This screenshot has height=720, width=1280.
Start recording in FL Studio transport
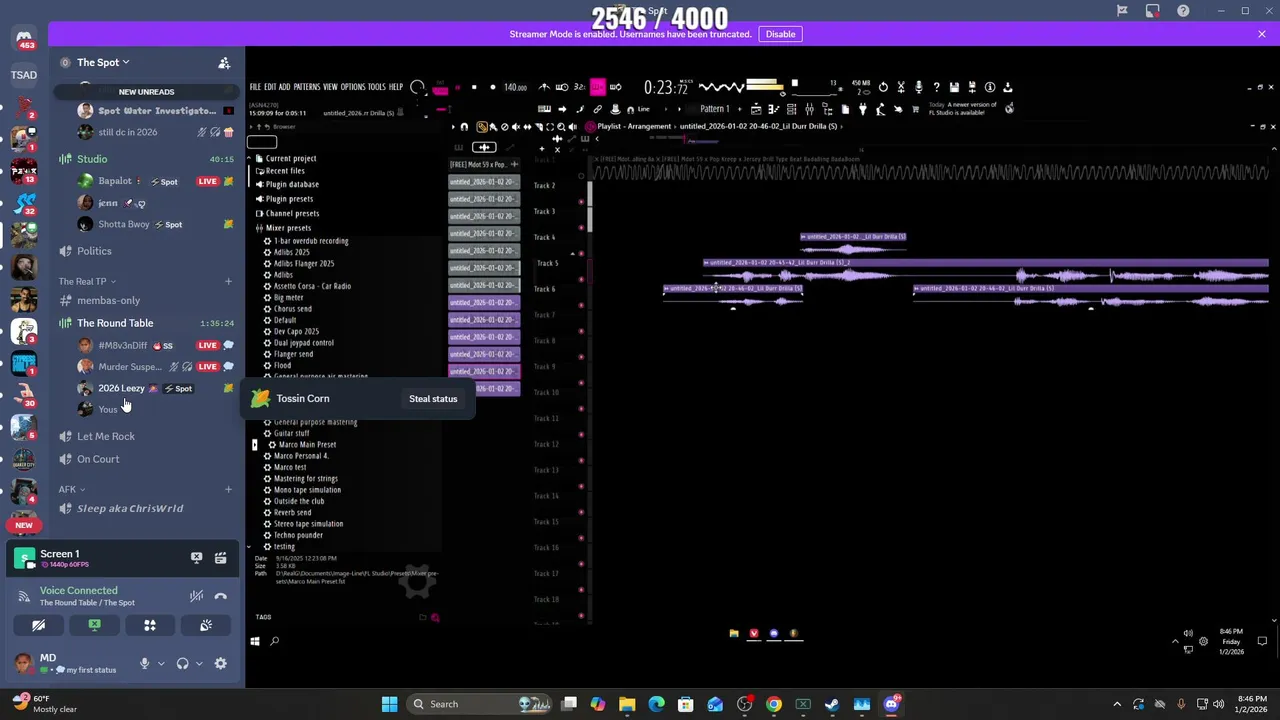492,87
